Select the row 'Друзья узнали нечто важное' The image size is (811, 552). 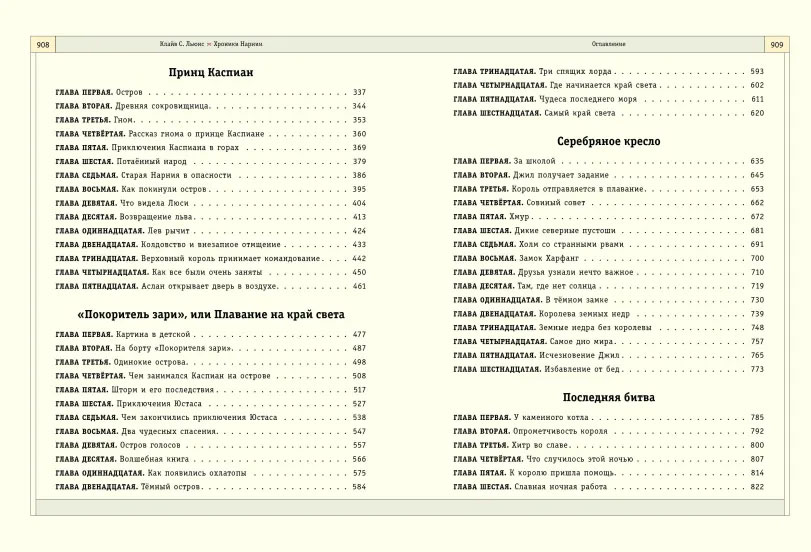coord(609,273)
